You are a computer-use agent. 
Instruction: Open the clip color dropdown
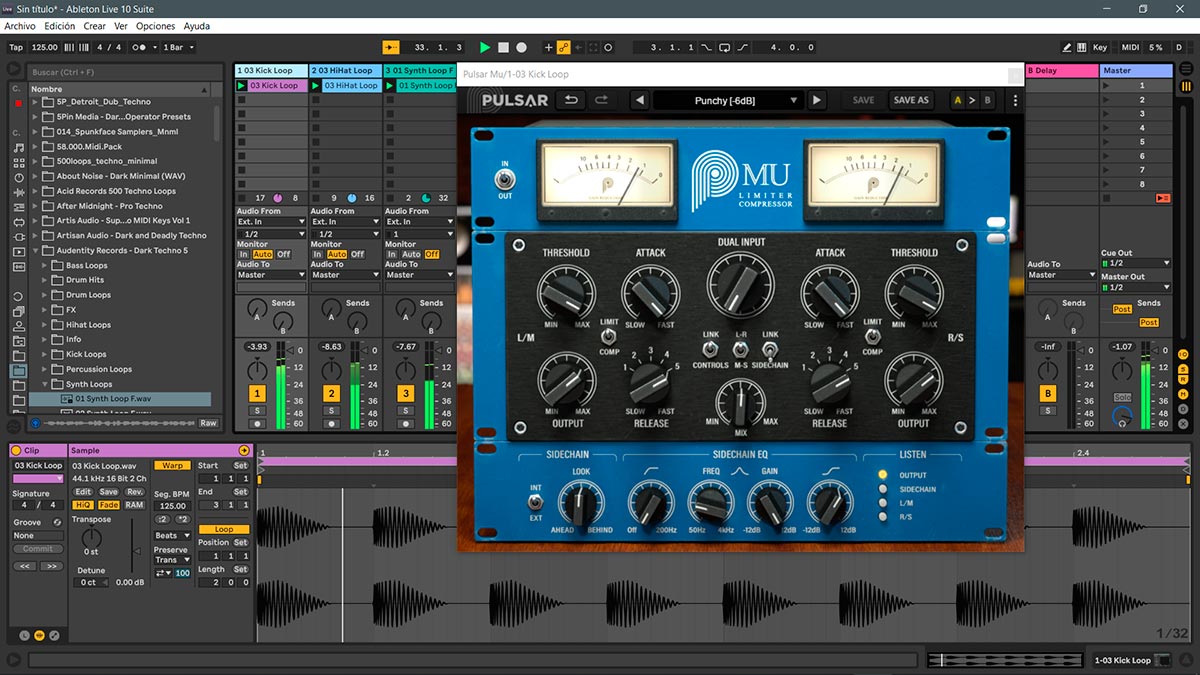tap(38, 479)
